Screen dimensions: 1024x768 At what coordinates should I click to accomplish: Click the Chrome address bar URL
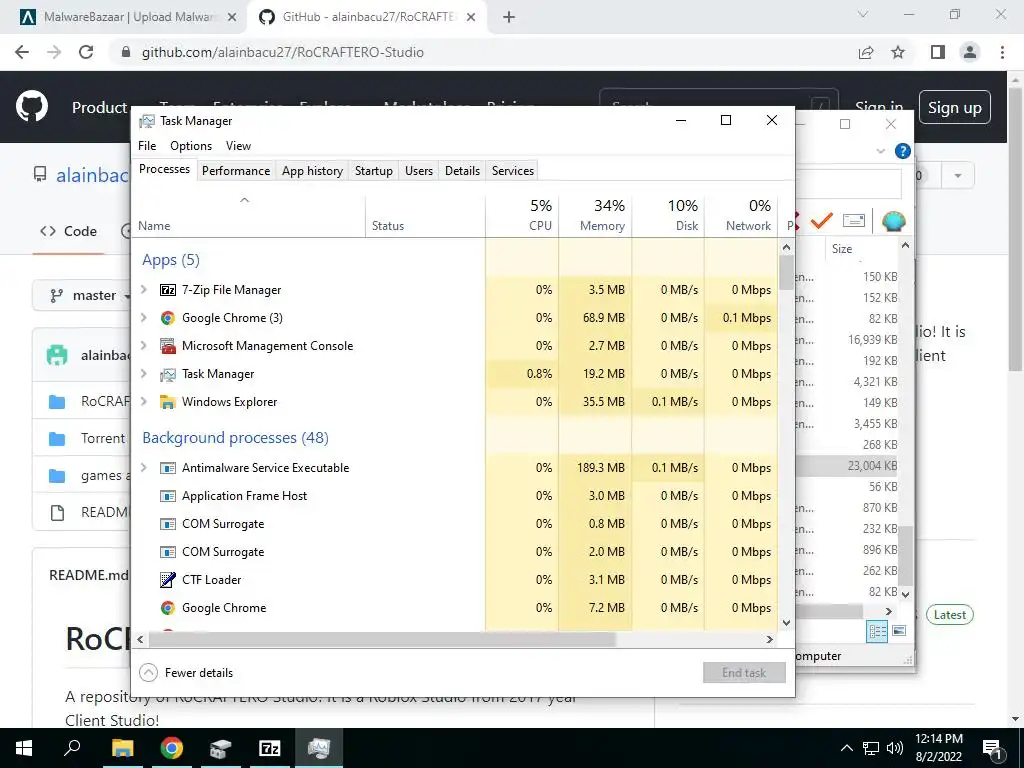tap(283, 52)
